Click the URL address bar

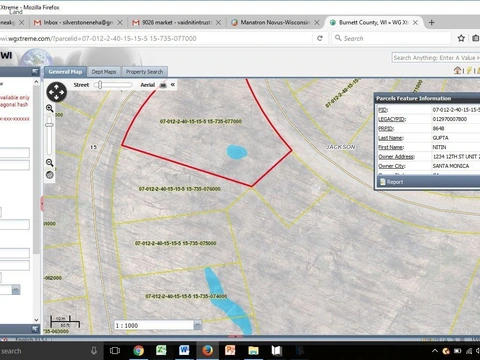coord(156,38)
